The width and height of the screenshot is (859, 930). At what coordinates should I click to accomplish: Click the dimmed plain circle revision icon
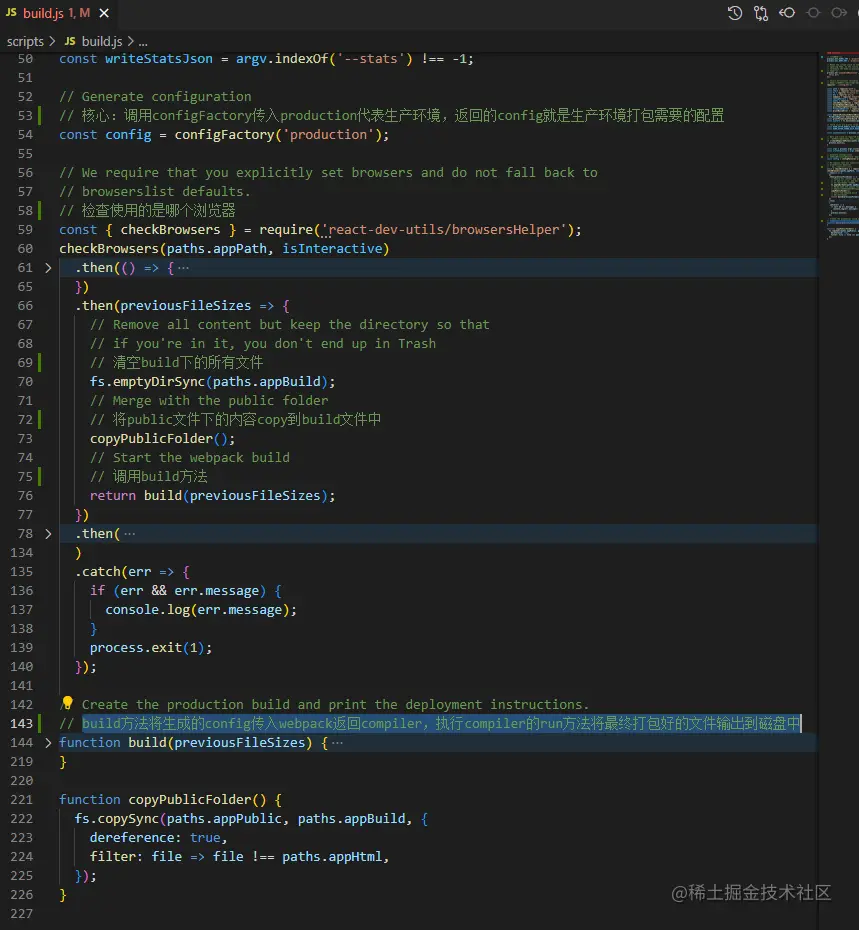813,12
